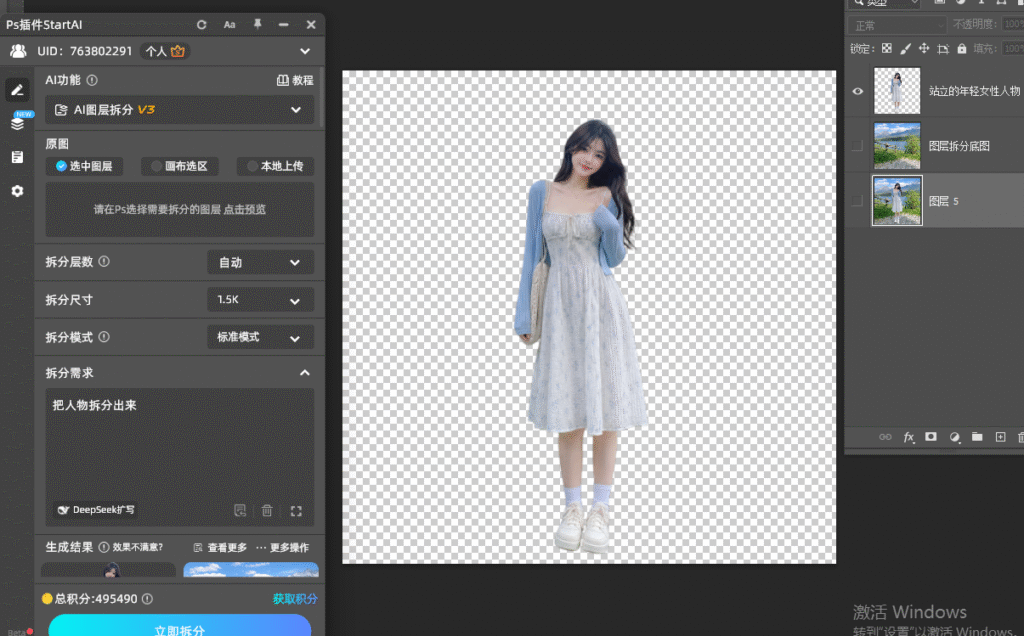Viewport: 1024px width, 636px height.
Task: Open the 拆分尺寸 dropdown set to 1.5K
Action: [x=260, y=300]
